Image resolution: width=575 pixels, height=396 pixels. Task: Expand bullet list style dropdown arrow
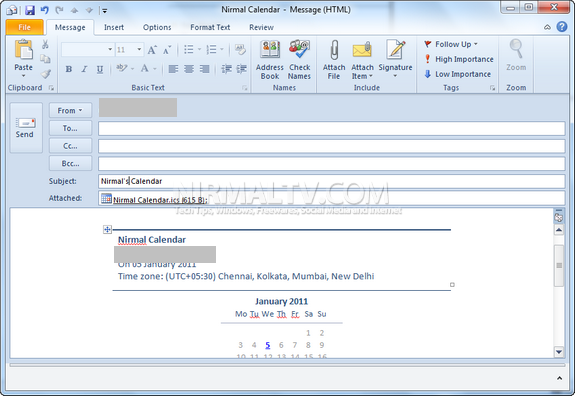pyautogui.click(x=199, y=50)
